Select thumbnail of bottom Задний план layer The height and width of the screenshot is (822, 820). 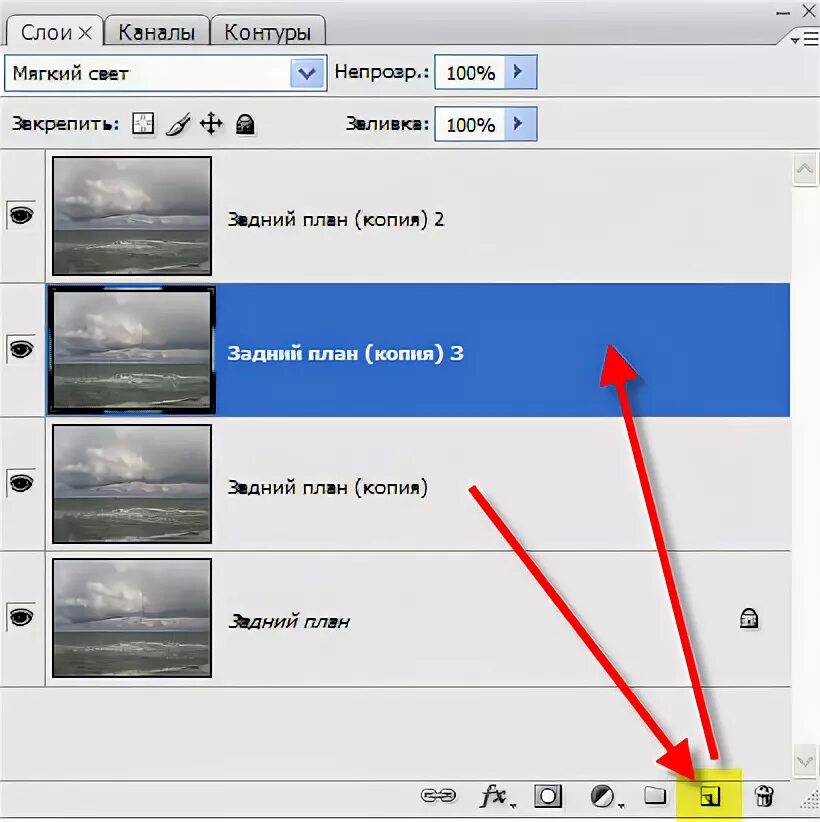132,618
